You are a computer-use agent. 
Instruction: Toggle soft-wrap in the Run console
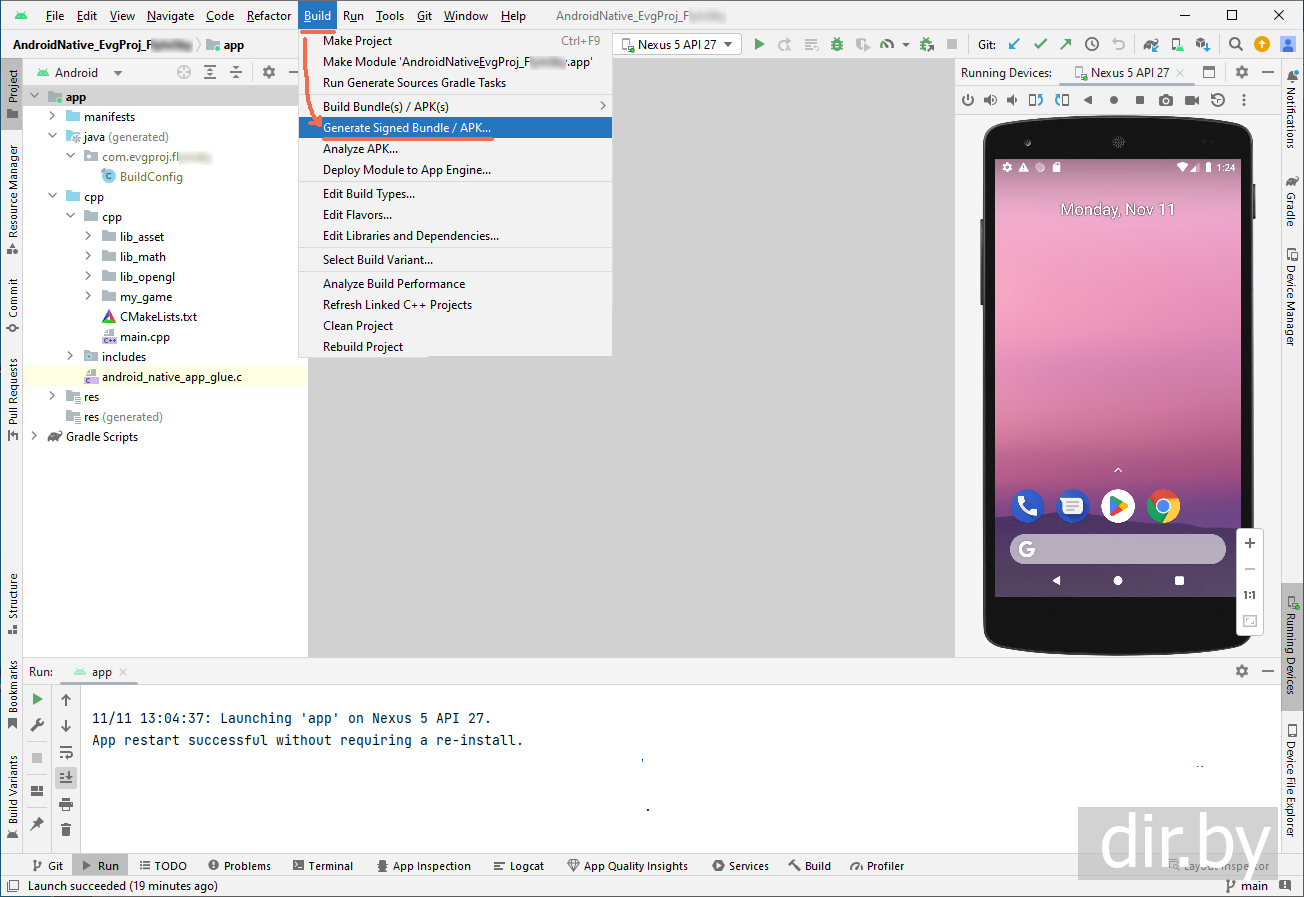[x=66, y=752]
